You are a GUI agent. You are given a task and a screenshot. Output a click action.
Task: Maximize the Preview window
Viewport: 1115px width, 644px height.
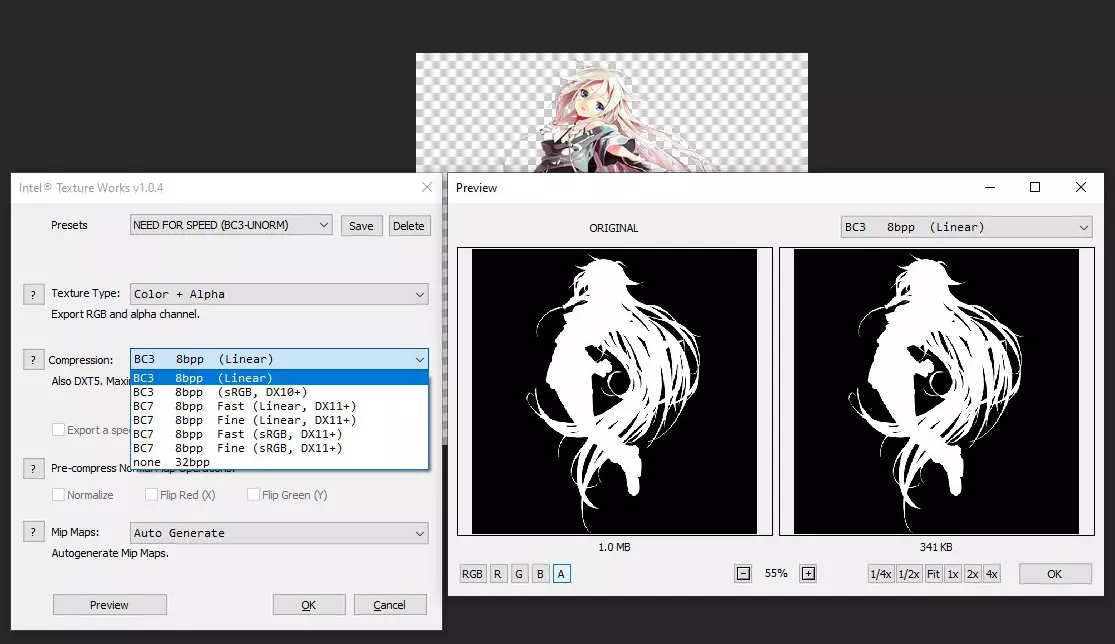(1035, 187)
